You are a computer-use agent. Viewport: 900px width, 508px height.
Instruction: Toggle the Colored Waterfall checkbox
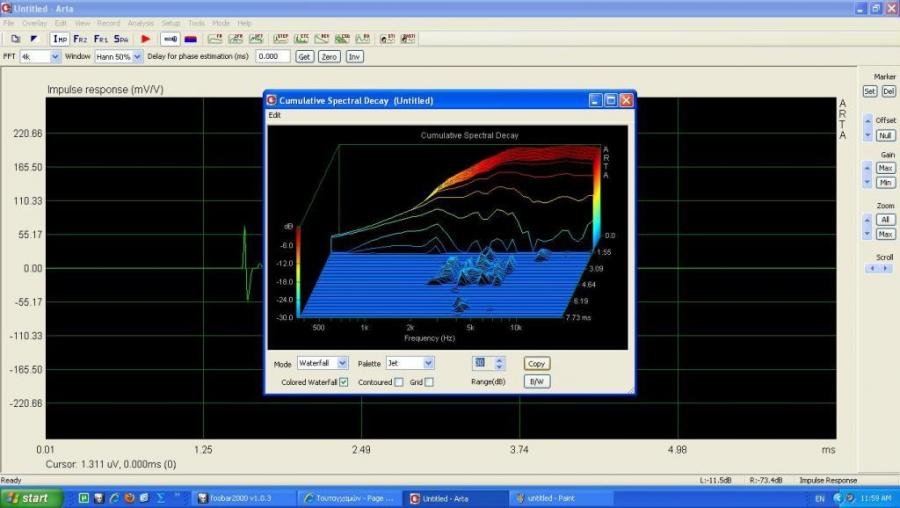point(343,382)
